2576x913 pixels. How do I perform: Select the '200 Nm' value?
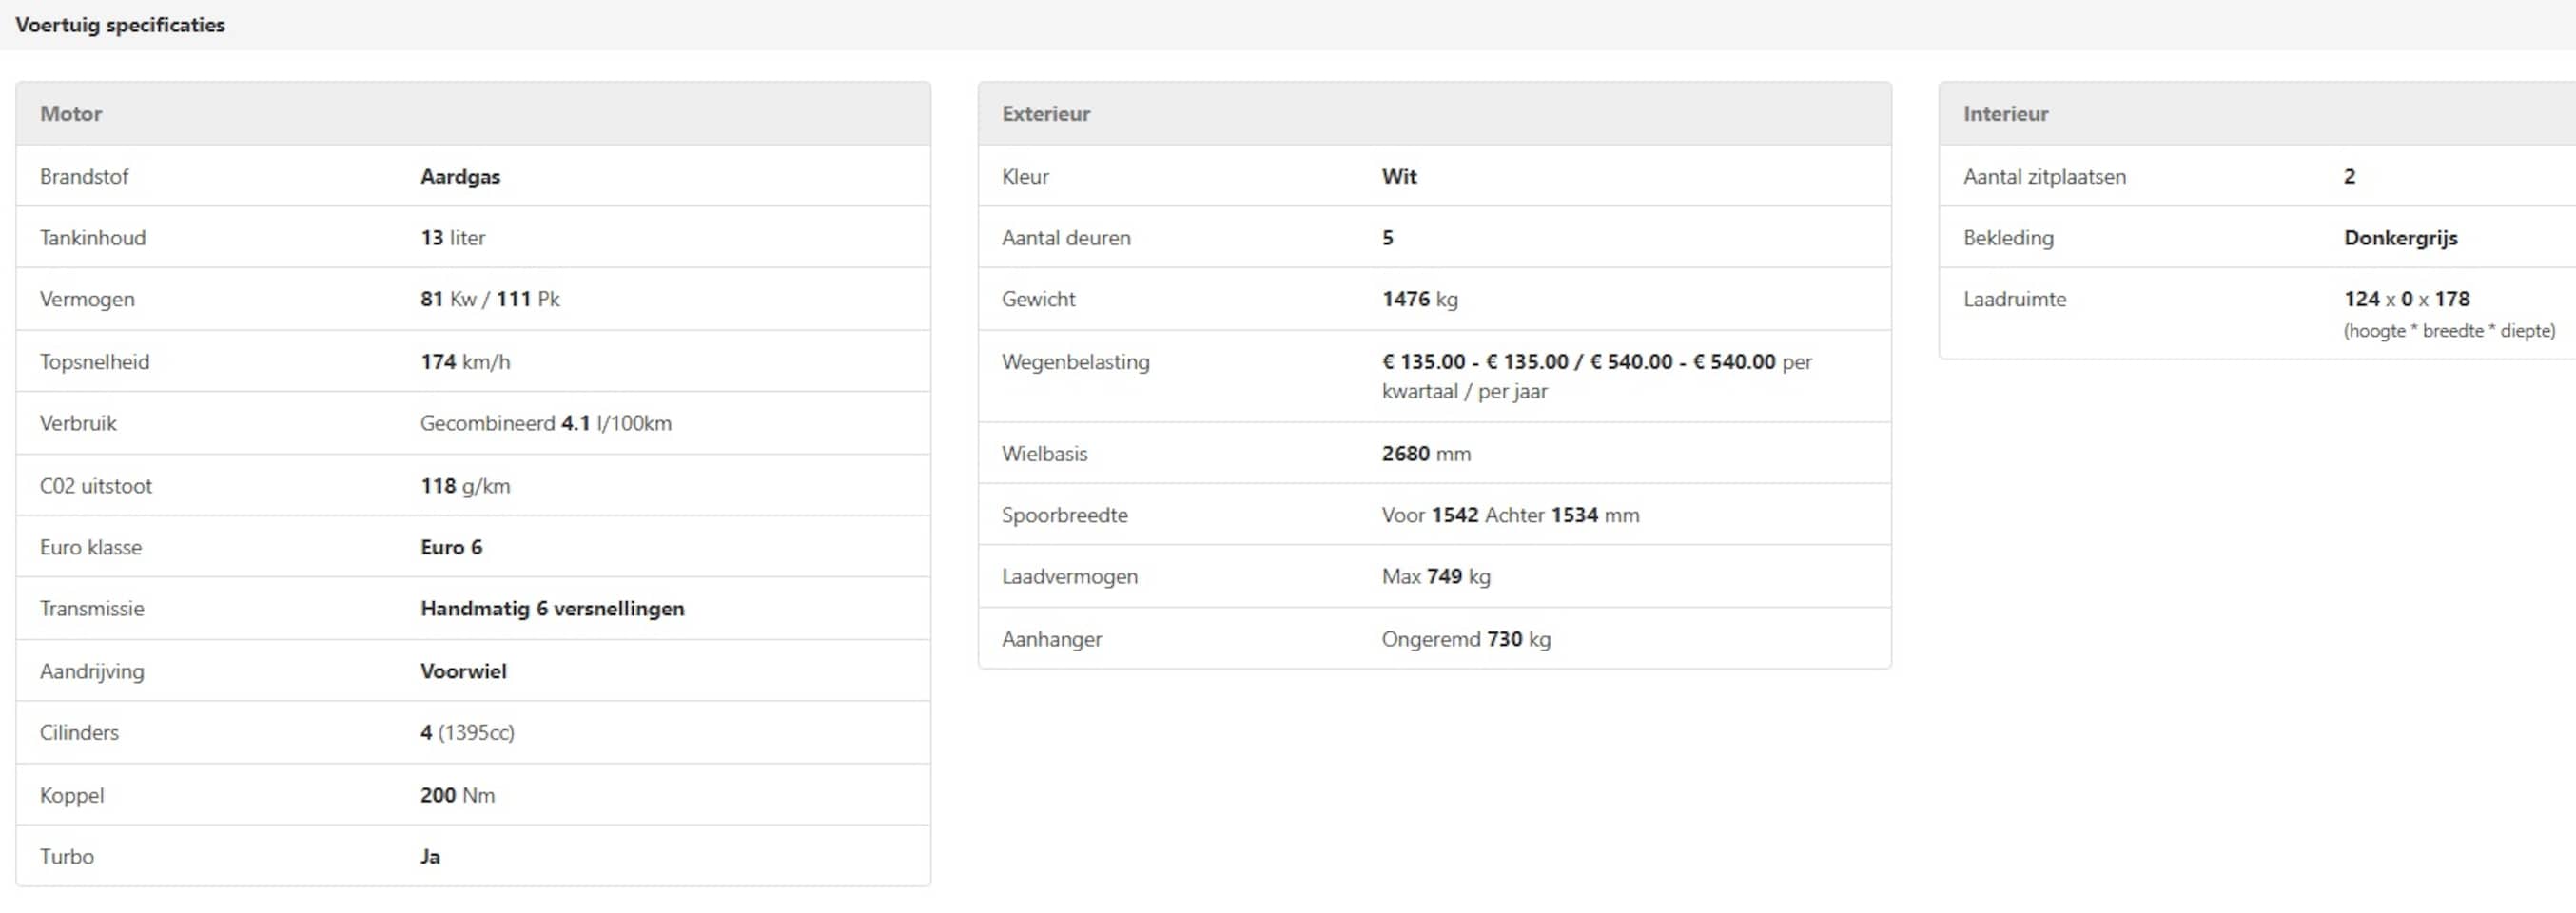457,795
